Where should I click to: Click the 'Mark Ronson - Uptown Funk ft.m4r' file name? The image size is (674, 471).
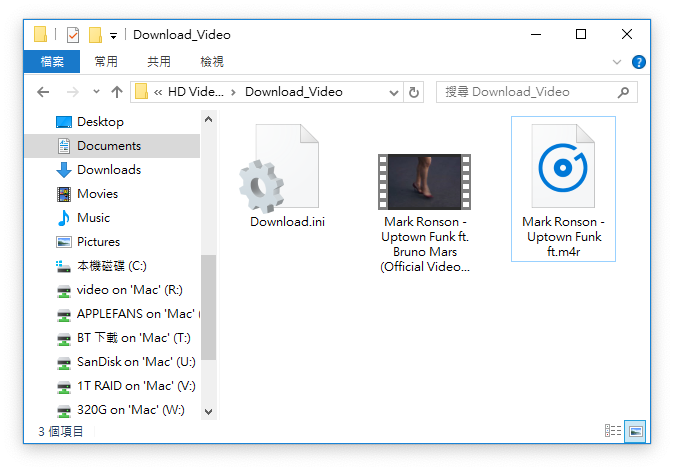tap(563, 237)
